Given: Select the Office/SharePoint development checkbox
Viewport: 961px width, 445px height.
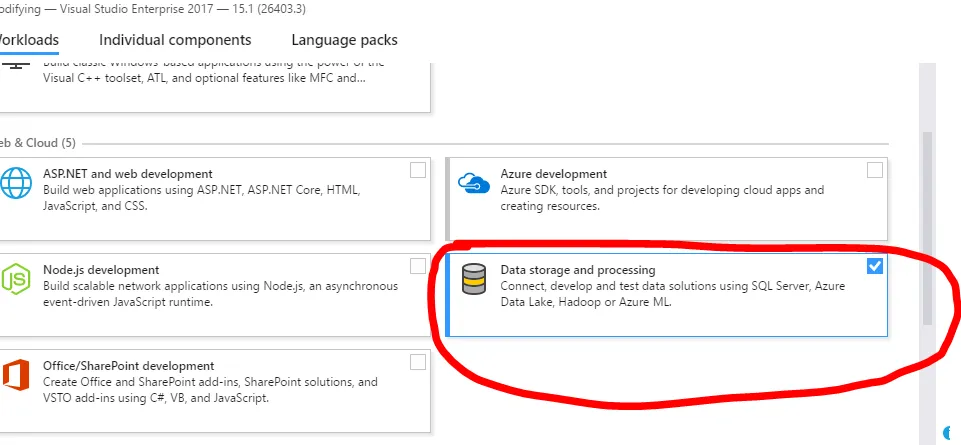Looking at the screenshot, I should tap(418, 362).
